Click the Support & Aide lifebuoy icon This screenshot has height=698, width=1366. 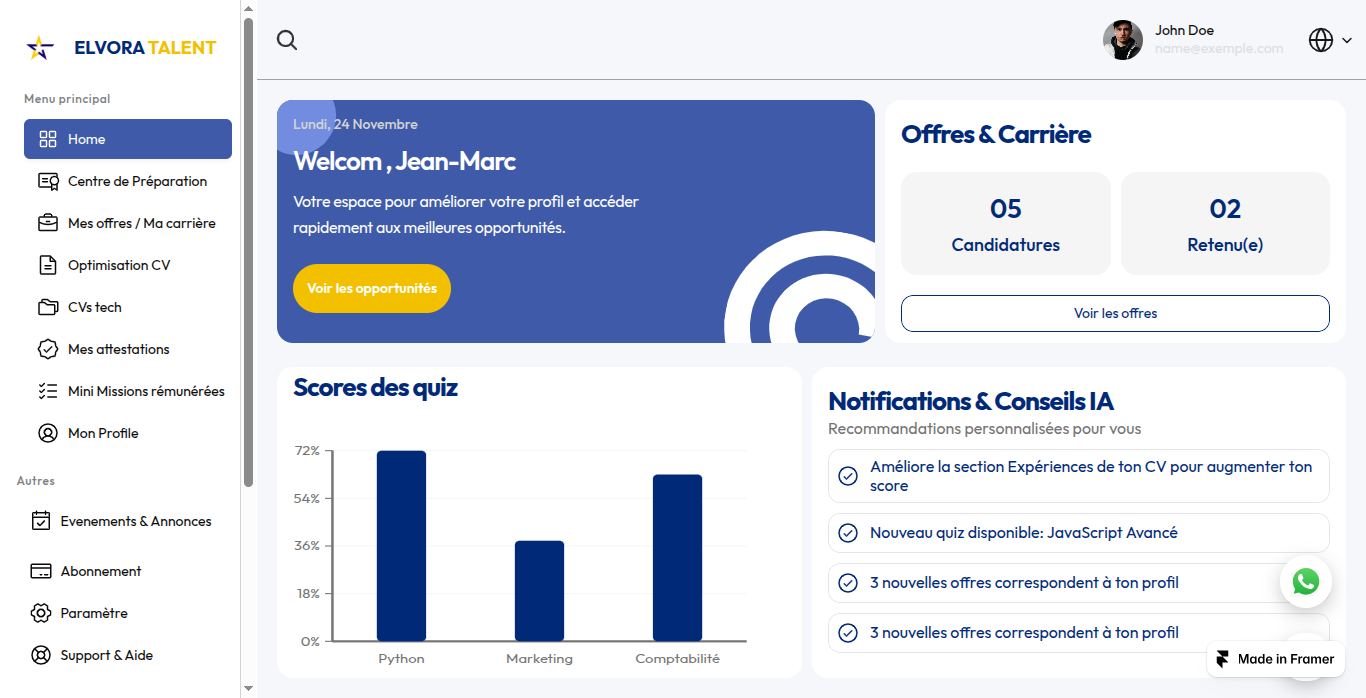tap(41, 655)
